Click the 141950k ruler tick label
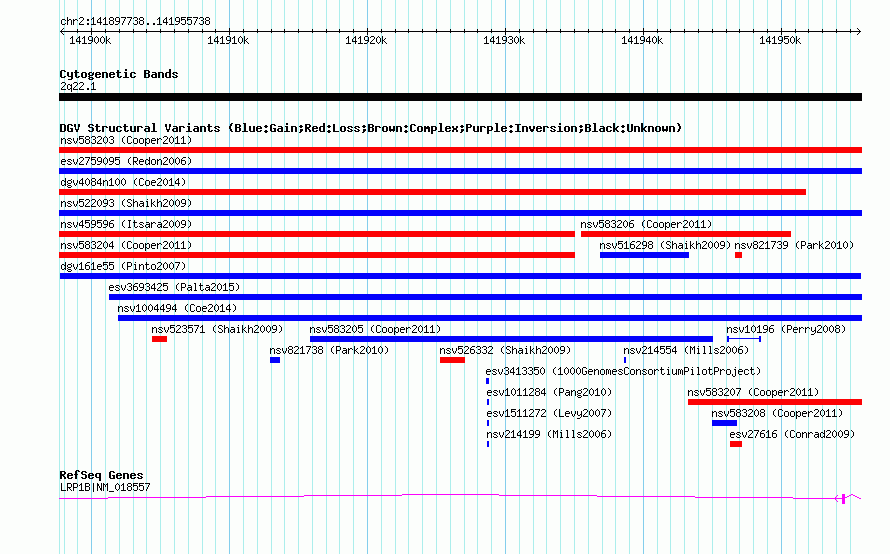This screenshot has height=554, width=890. [780, 40]
